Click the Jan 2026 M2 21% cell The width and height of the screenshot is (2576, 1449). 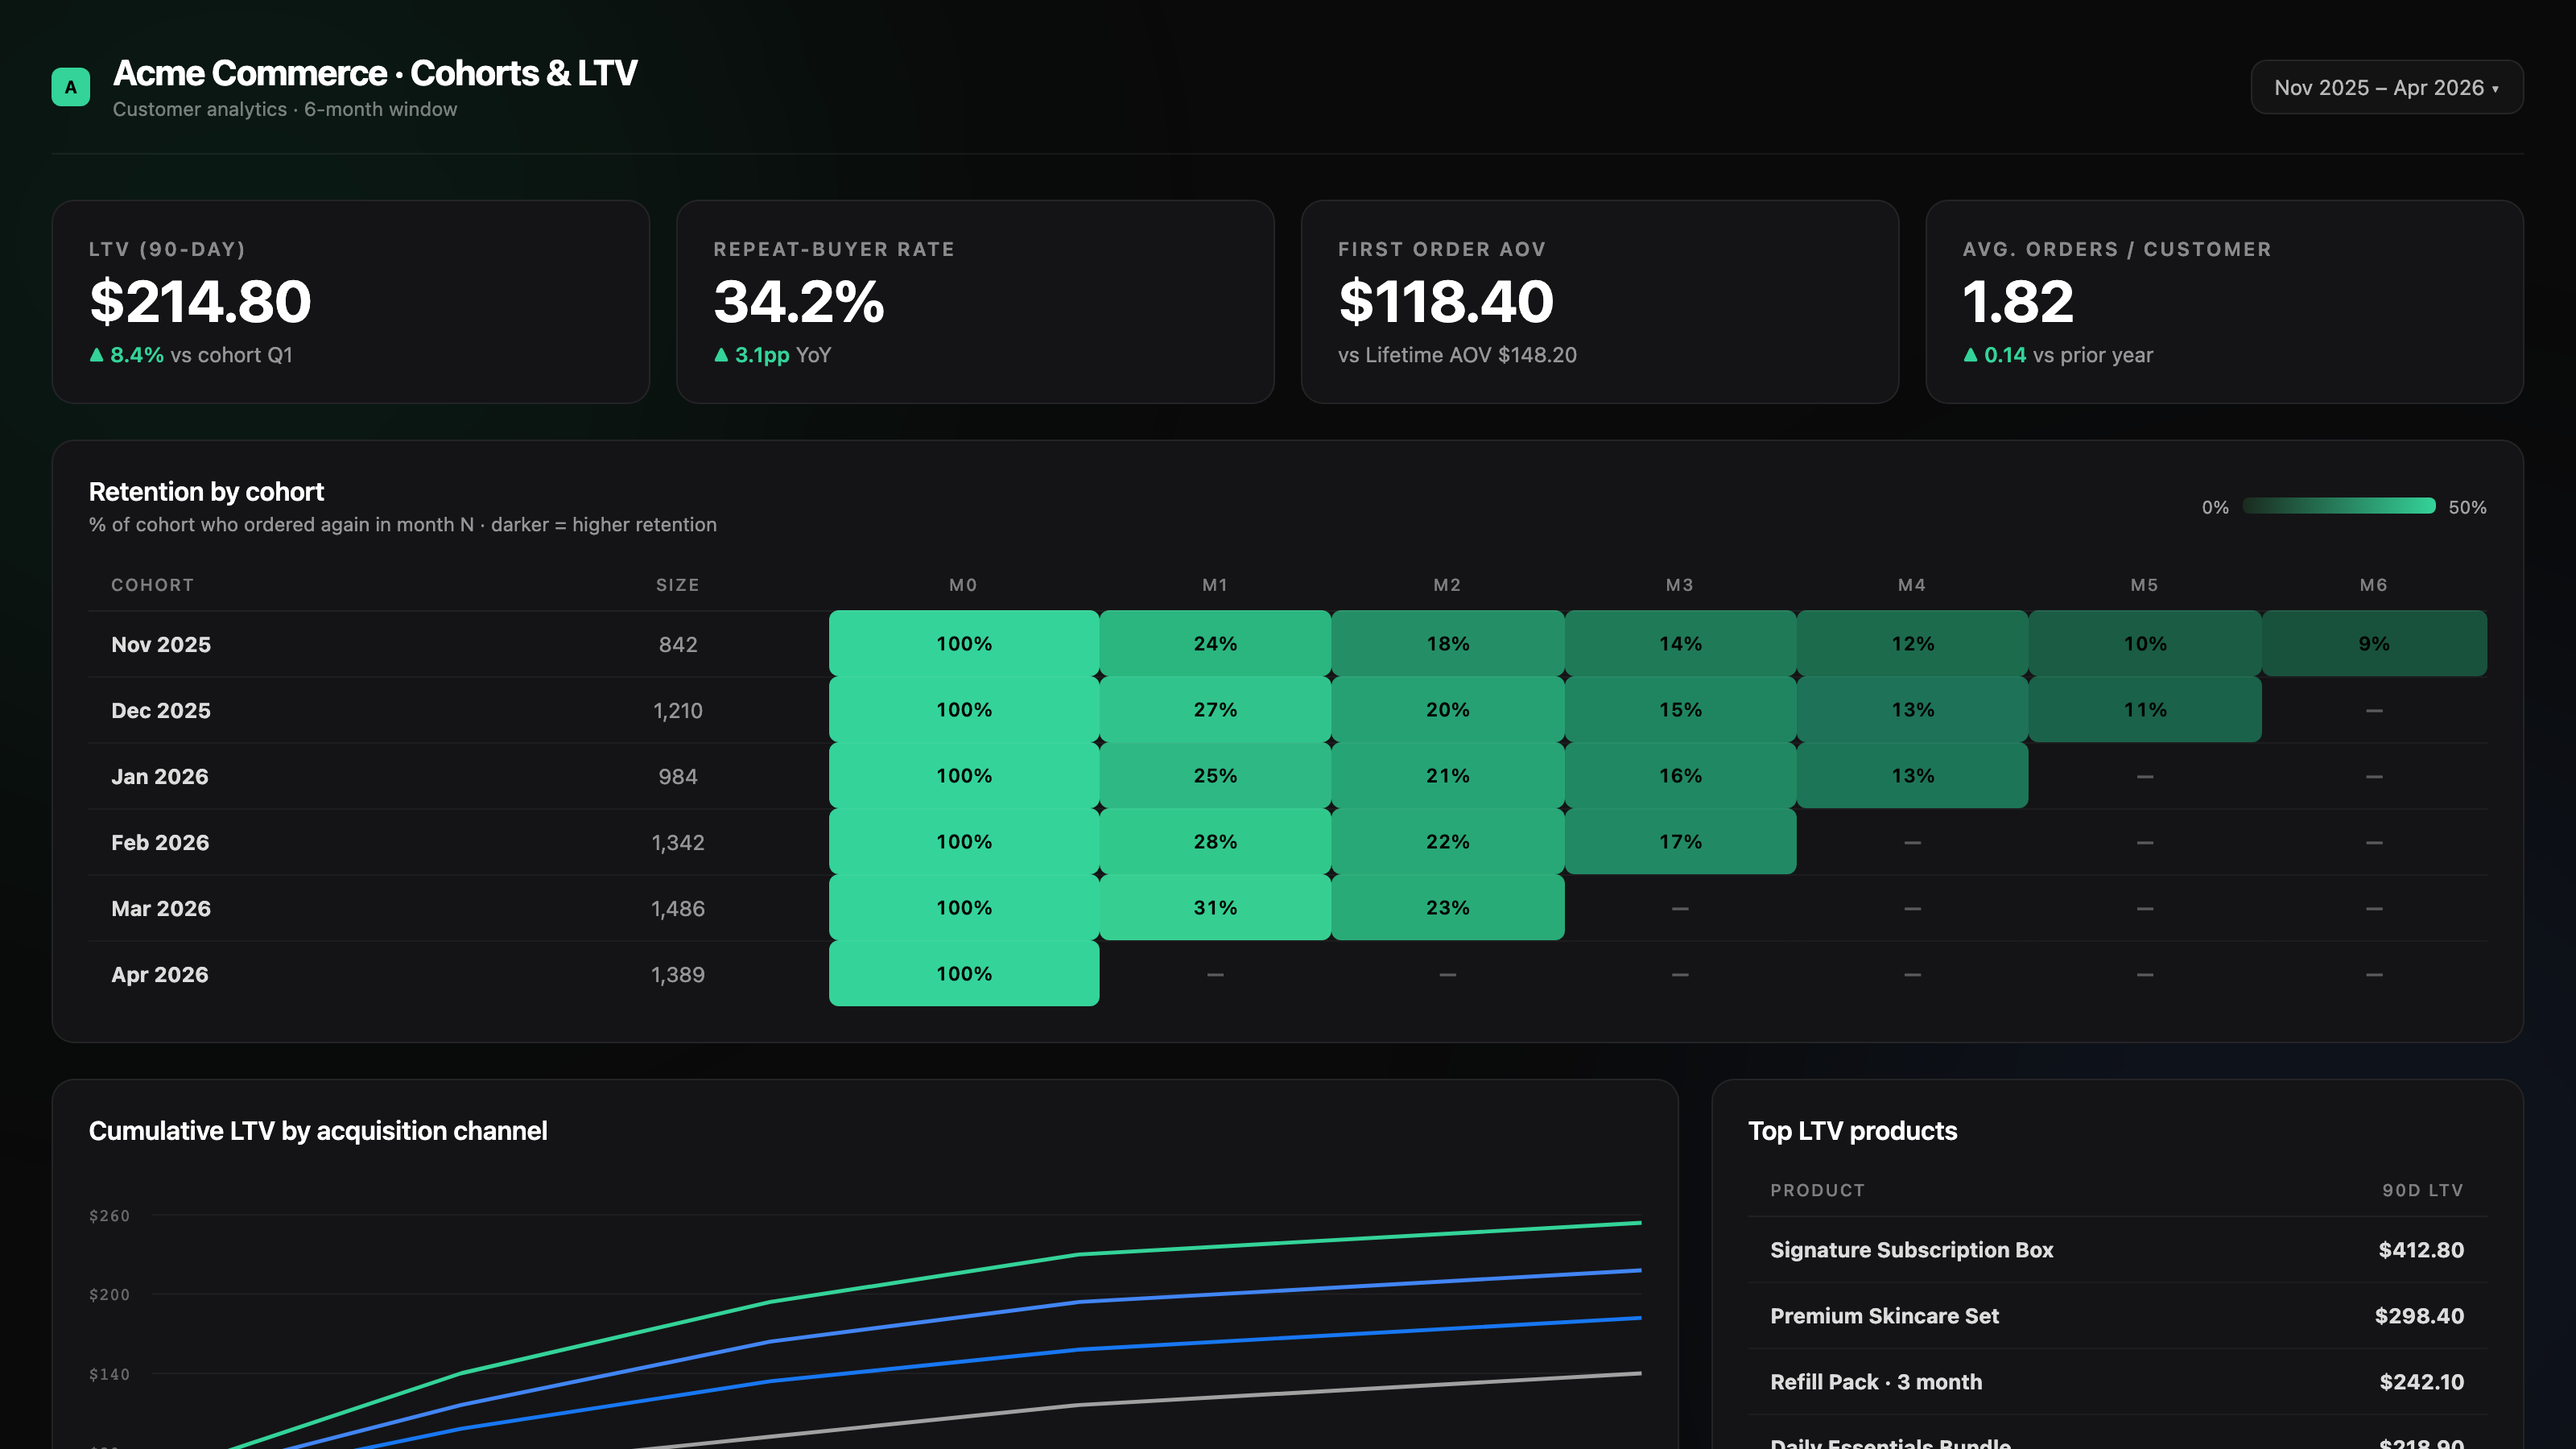1448,775
